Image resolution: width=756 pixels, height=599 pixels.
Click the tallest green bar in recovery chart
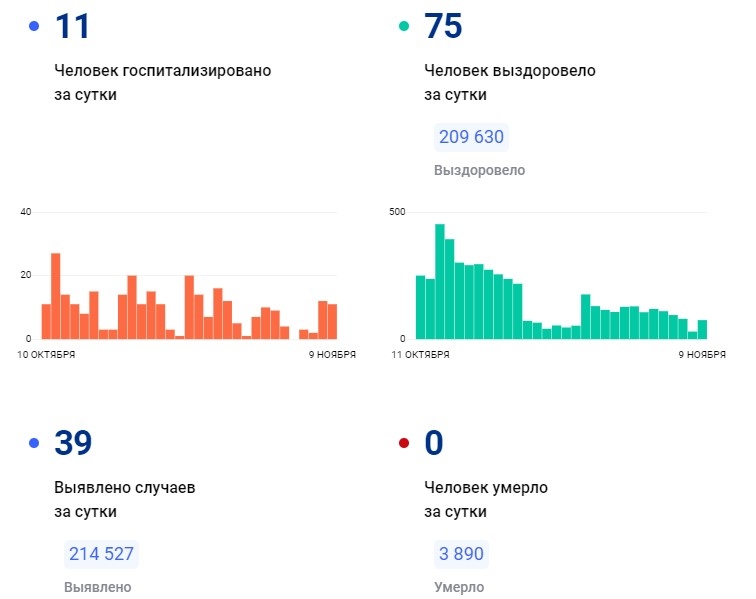440,281
